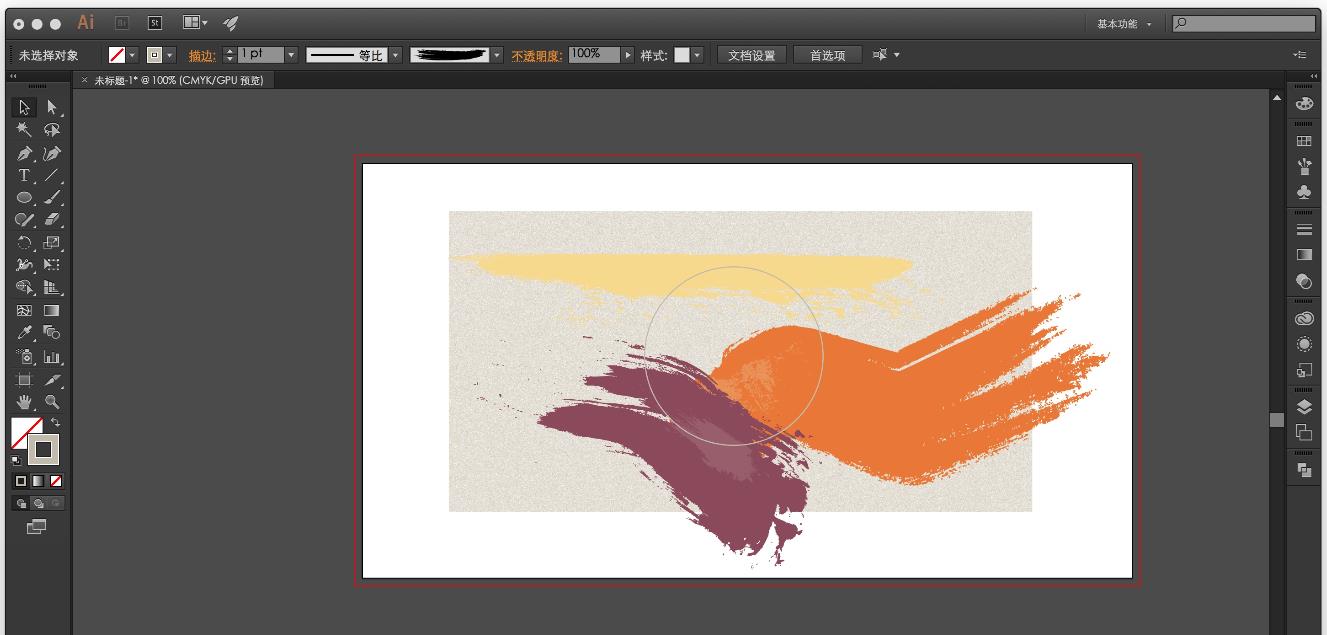Toggle to None for the fill

click(x=54, y=481)
